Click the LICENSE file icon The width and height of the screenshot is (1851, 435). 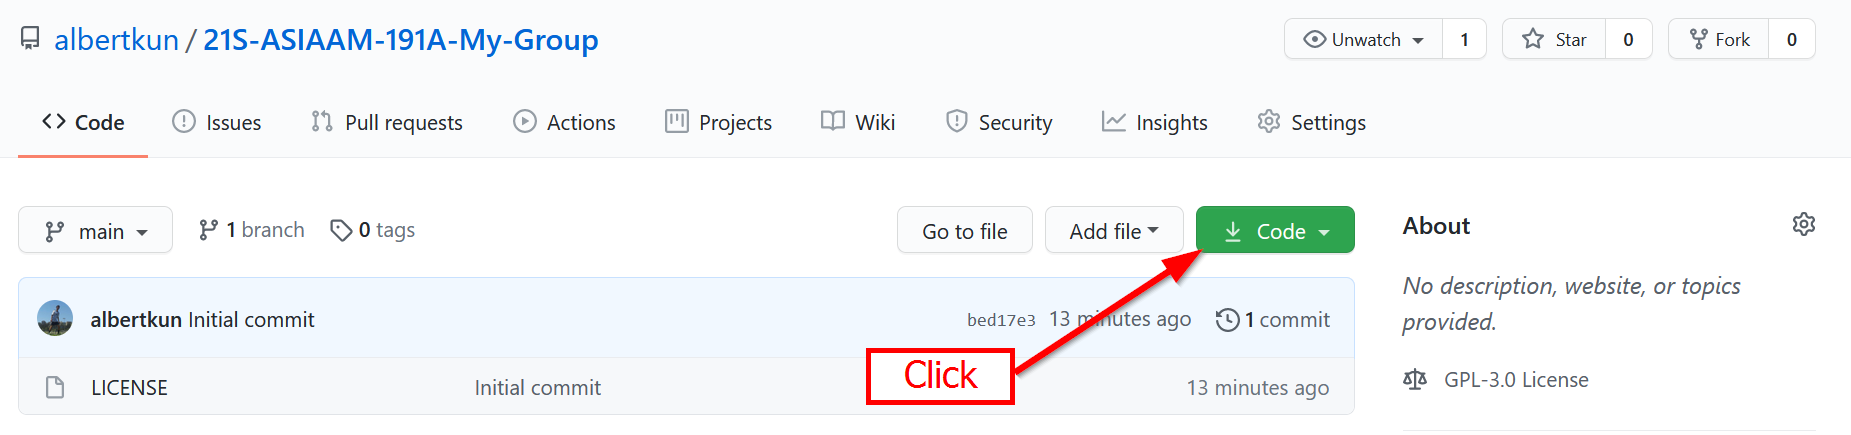point(55,387)
